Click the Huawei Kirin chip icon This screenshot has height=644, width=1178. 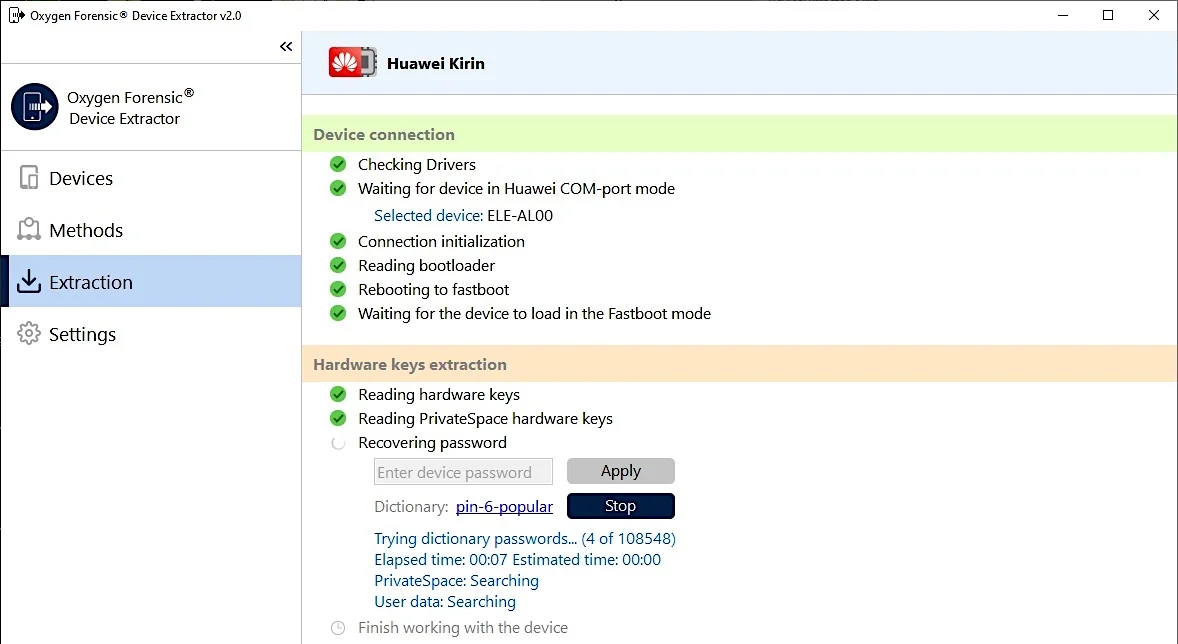(x=352, y=62)
